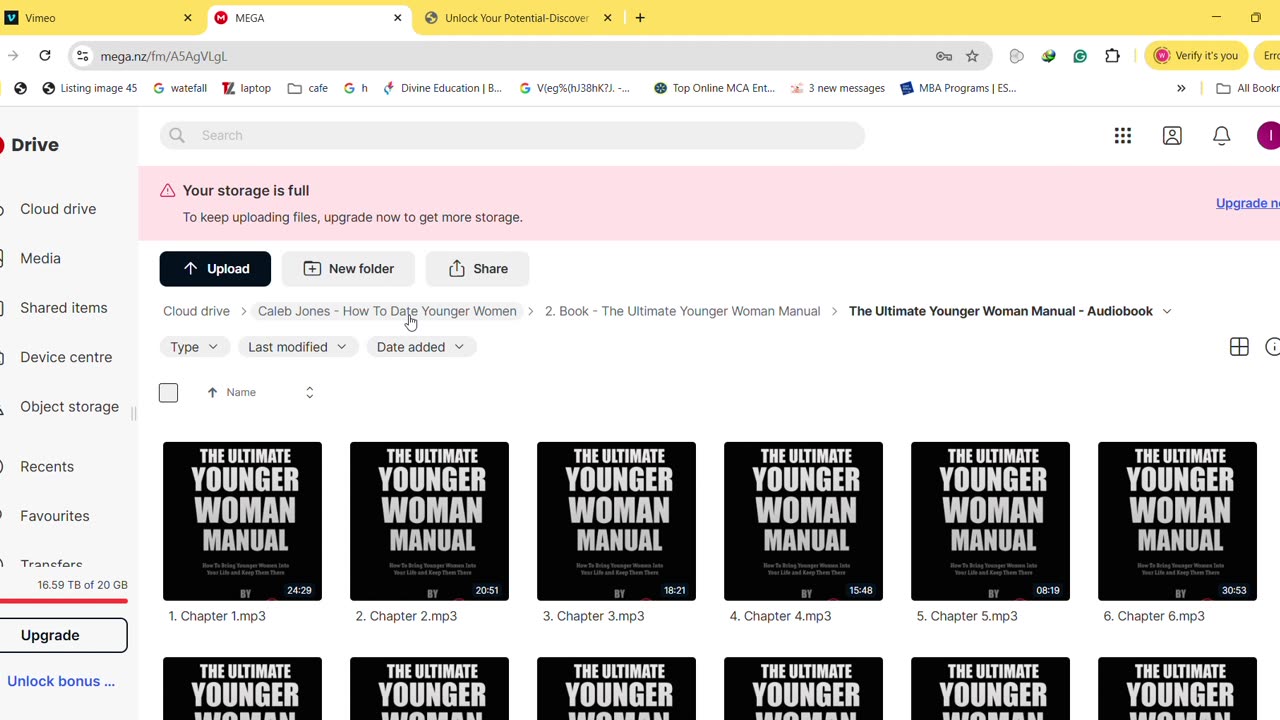1280x720 pixels.
Task: Close the Unlock Your Potential tab
Action: [607, 18]
